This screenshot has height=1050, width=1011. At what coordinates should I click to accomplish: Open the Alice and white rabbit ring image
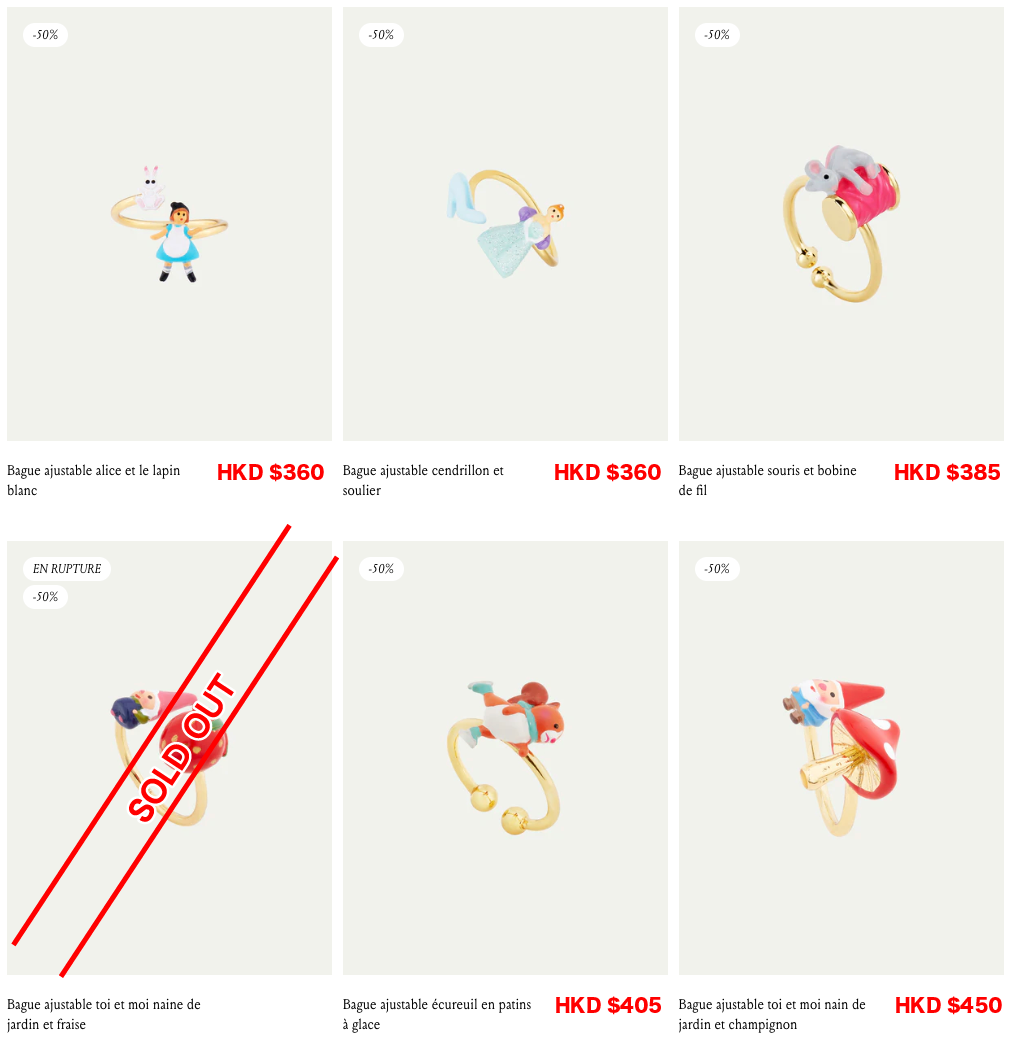click(169, 224)
